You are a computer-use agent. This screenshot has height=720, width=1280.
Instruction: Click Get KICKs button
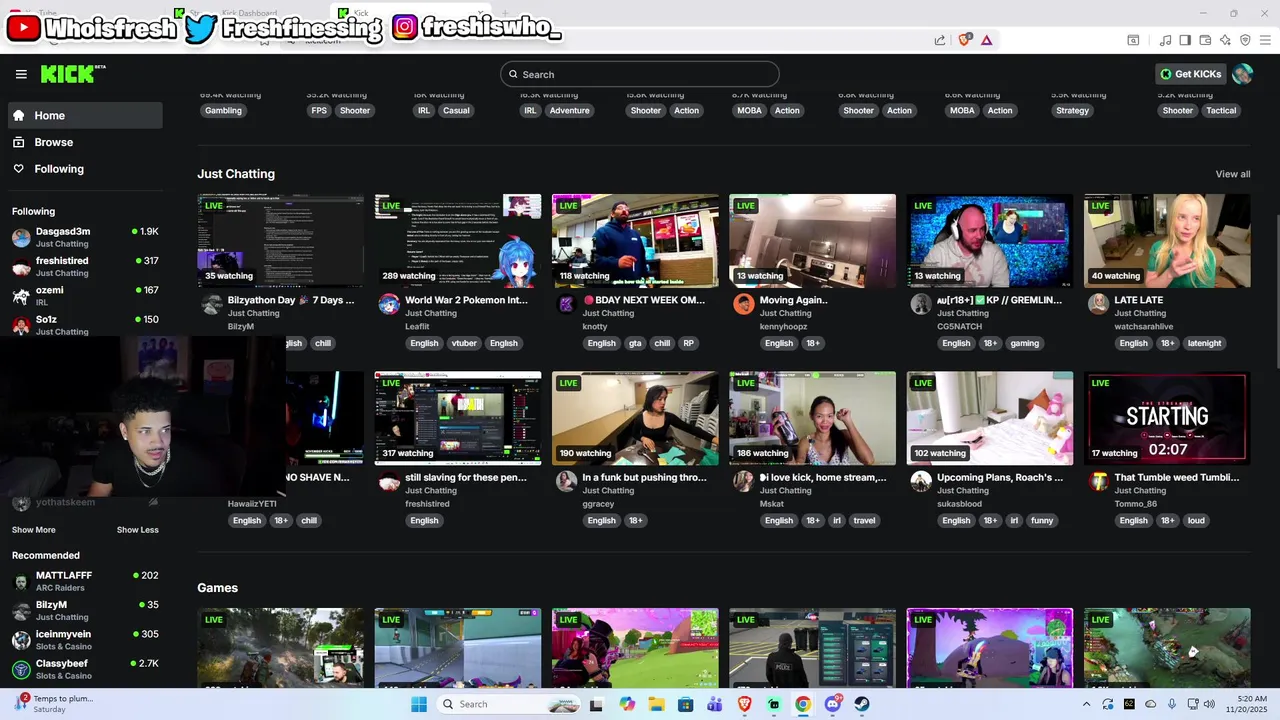pyautogui.click(x=1190, y=74)
